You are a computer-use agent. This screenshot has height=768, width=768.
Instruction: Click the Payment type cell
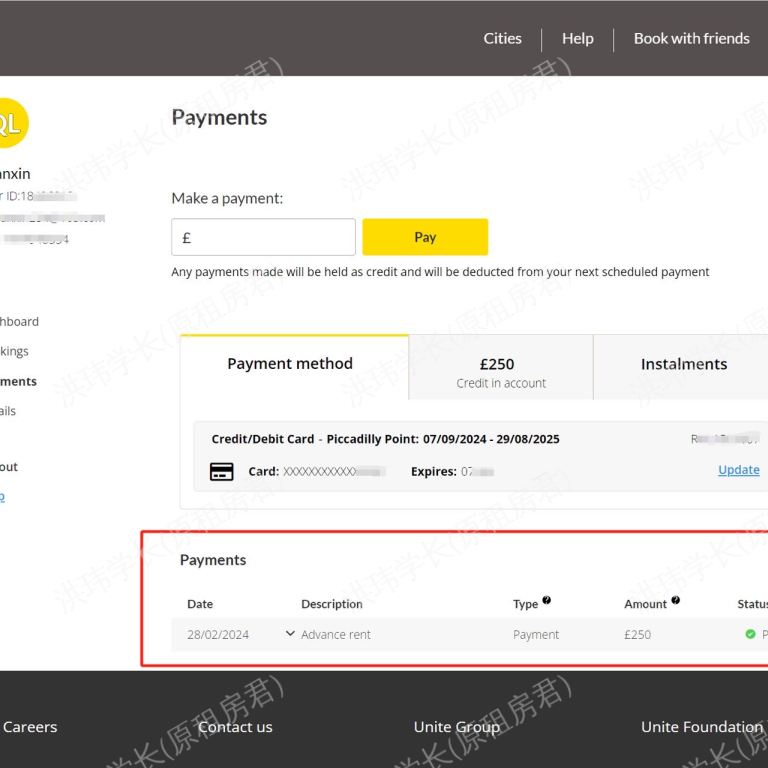536,634
